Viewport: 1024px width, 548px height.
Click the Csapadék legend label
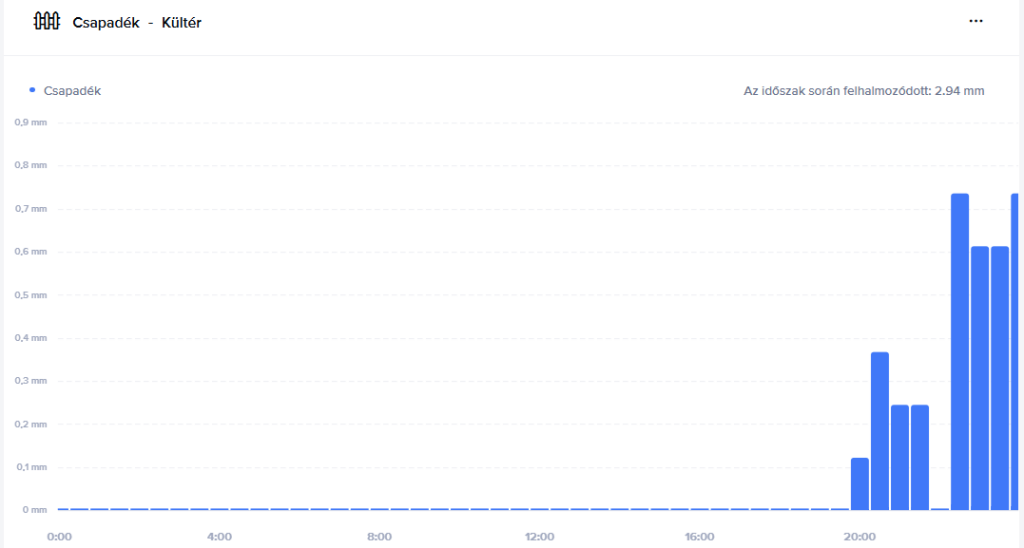[72, 91]
